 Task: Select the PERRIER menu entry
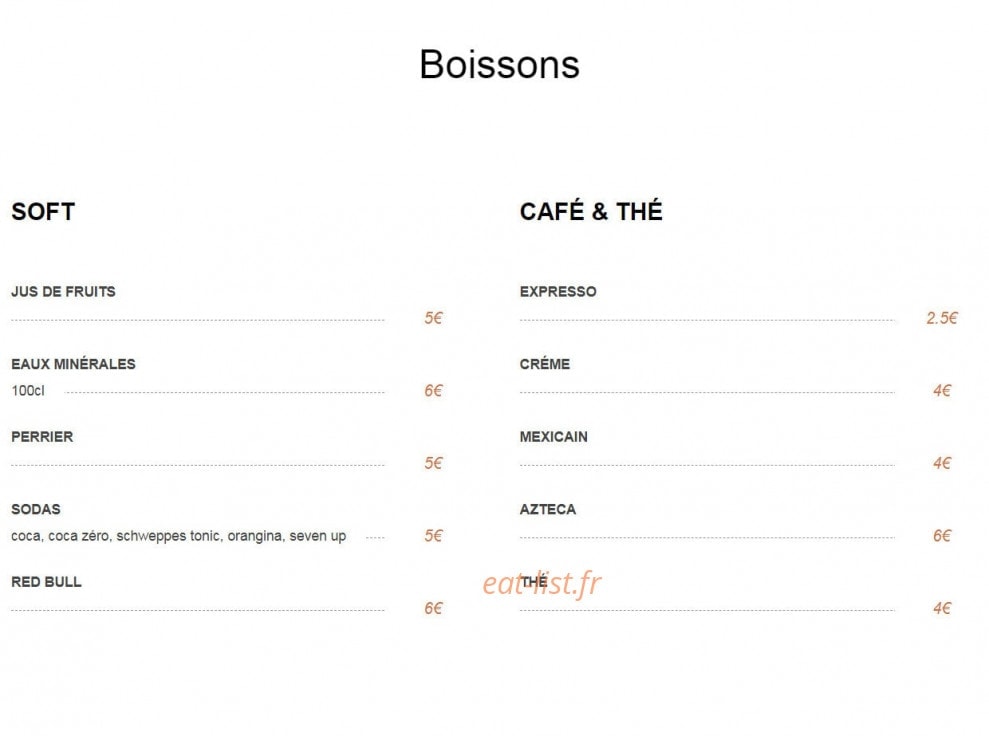(x=42, y=436)
